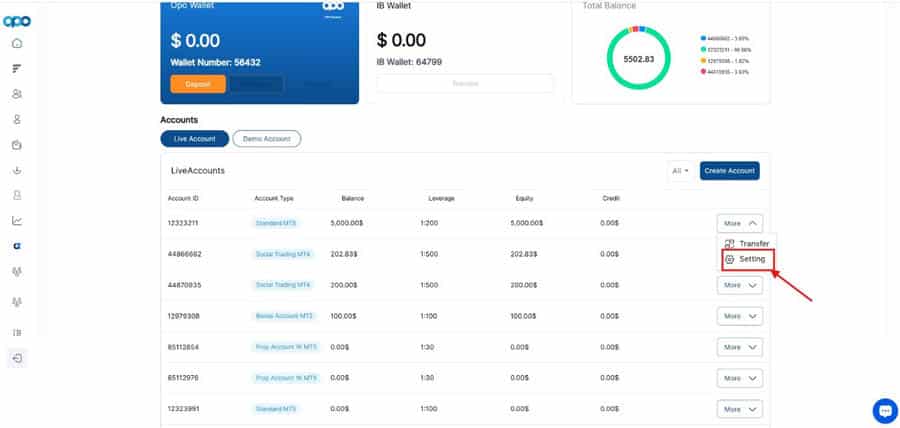The height and width of the screenshot is (428, 900).
Task: Click the green legend swatch in Total Balance
Action: pyautogui.click(x=703, y=49)
